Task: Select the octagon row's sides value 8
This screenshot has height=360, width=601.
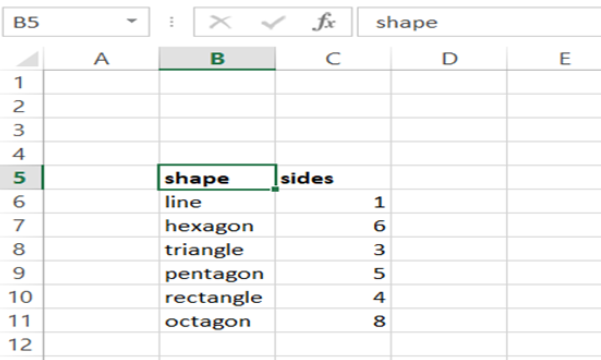Action: (333, 320)
